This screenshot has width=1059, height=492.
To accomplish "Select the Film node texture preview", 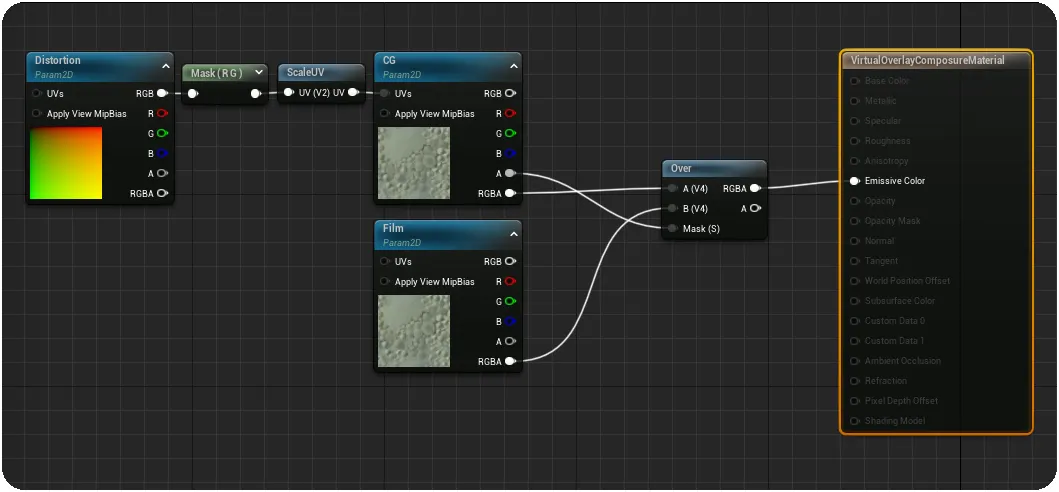I will pyautogui.click(x=414, y=330).
